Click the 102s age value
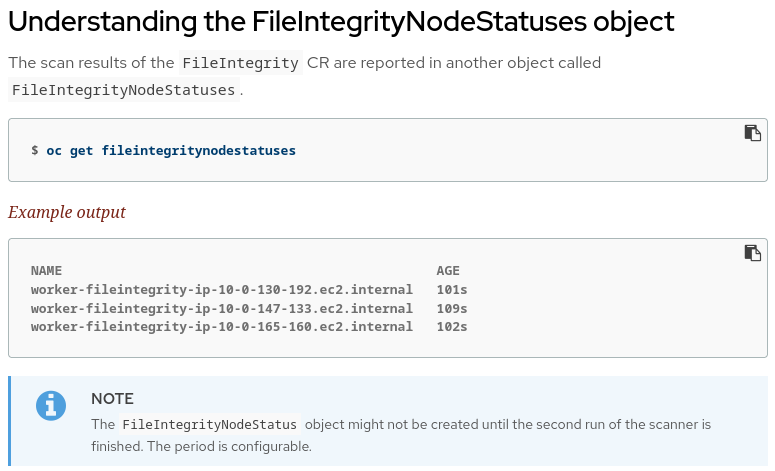This screenshot has width=775, height=471. [x=452, y=327]
